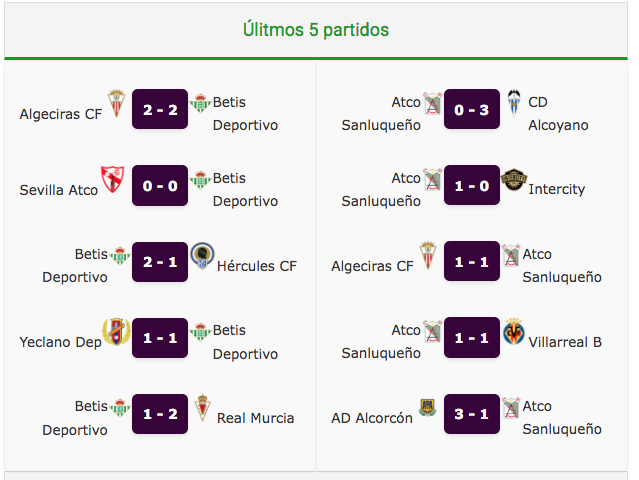Click the Yeclano Dep club crest
The width and height of the screenshot is (639, 480).
point(116,332)
